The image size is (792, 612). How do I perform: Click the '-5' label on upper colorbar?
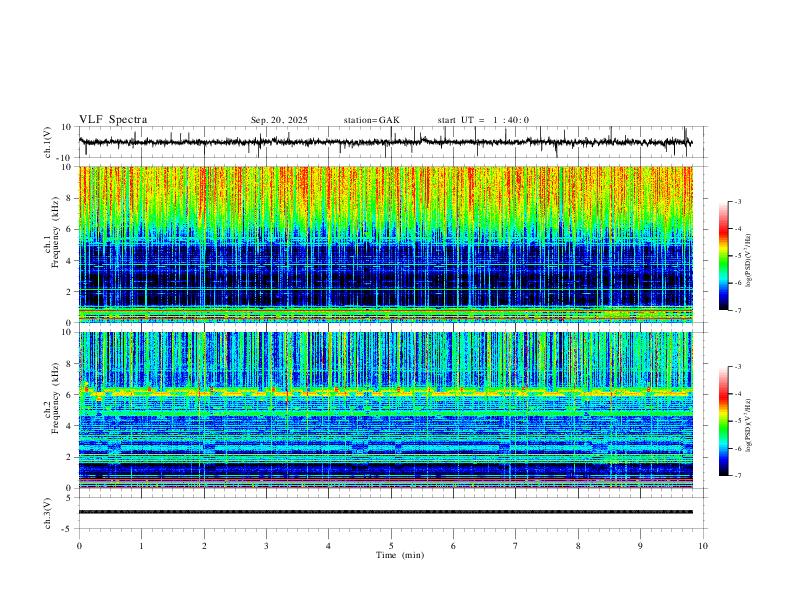click(x=738, y=256)
